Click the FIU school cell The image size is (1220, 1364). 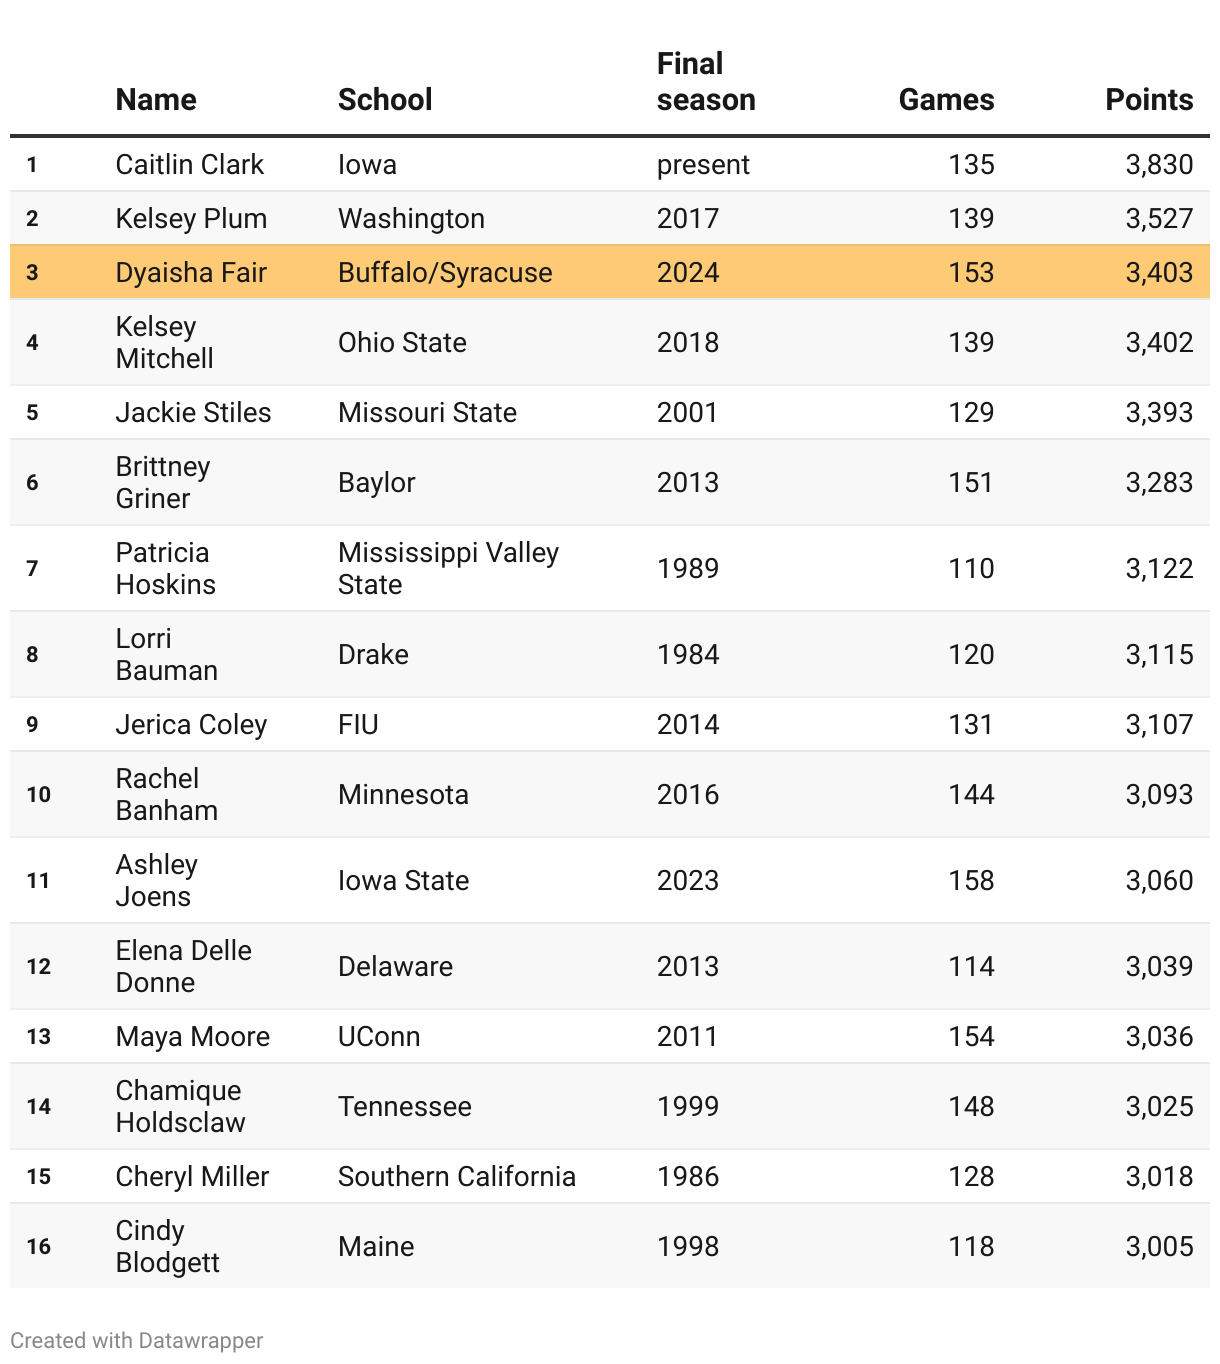[x=358, y=725]
